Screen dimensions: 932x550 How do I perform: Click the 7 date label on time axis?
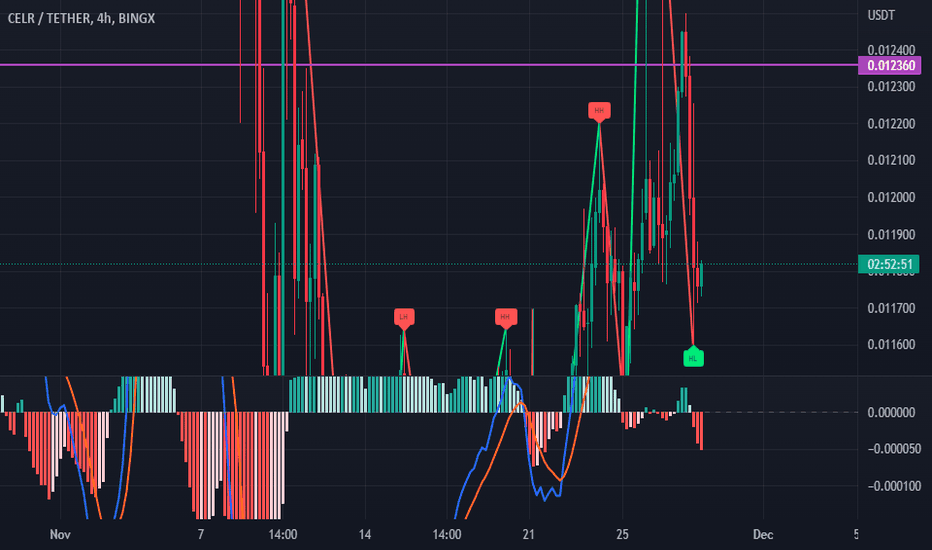(x=201, y=535)
